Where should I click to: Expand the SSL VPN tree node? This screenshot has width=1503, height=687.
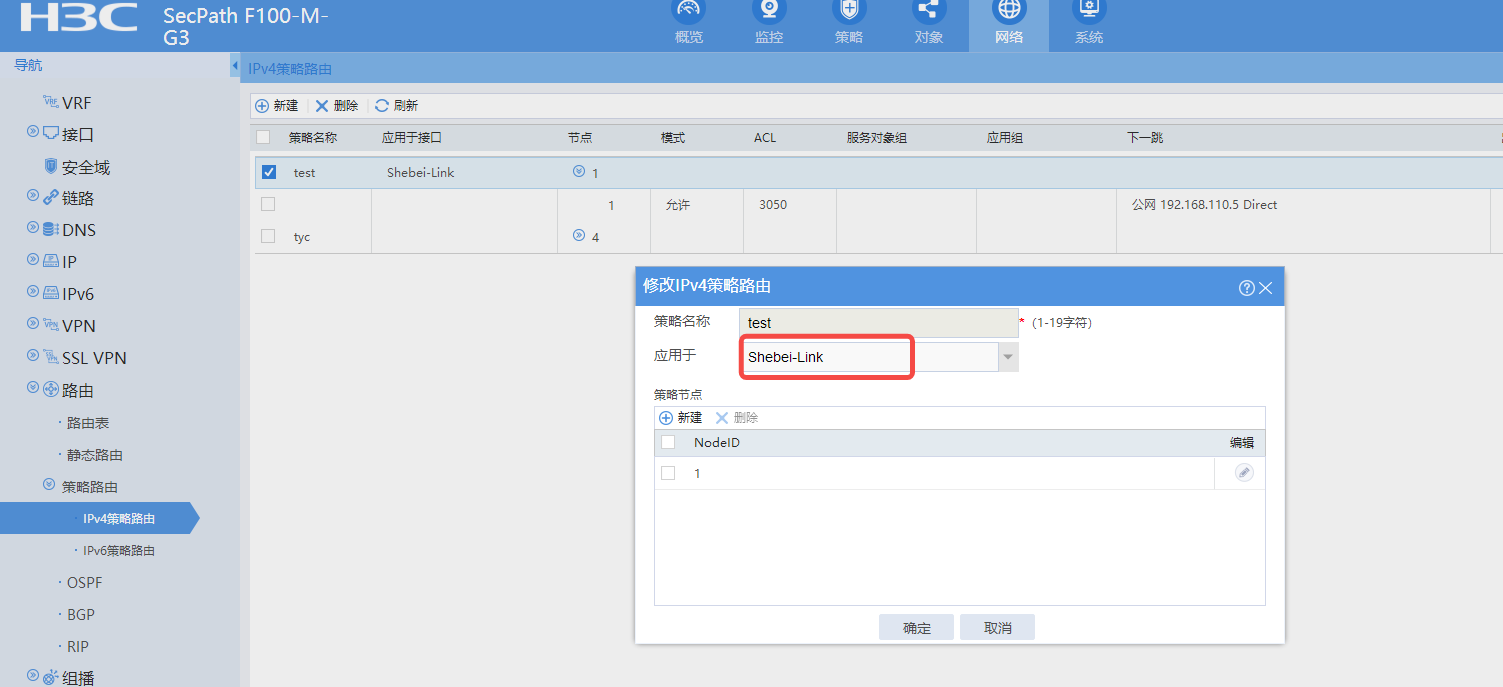[33, 356]
